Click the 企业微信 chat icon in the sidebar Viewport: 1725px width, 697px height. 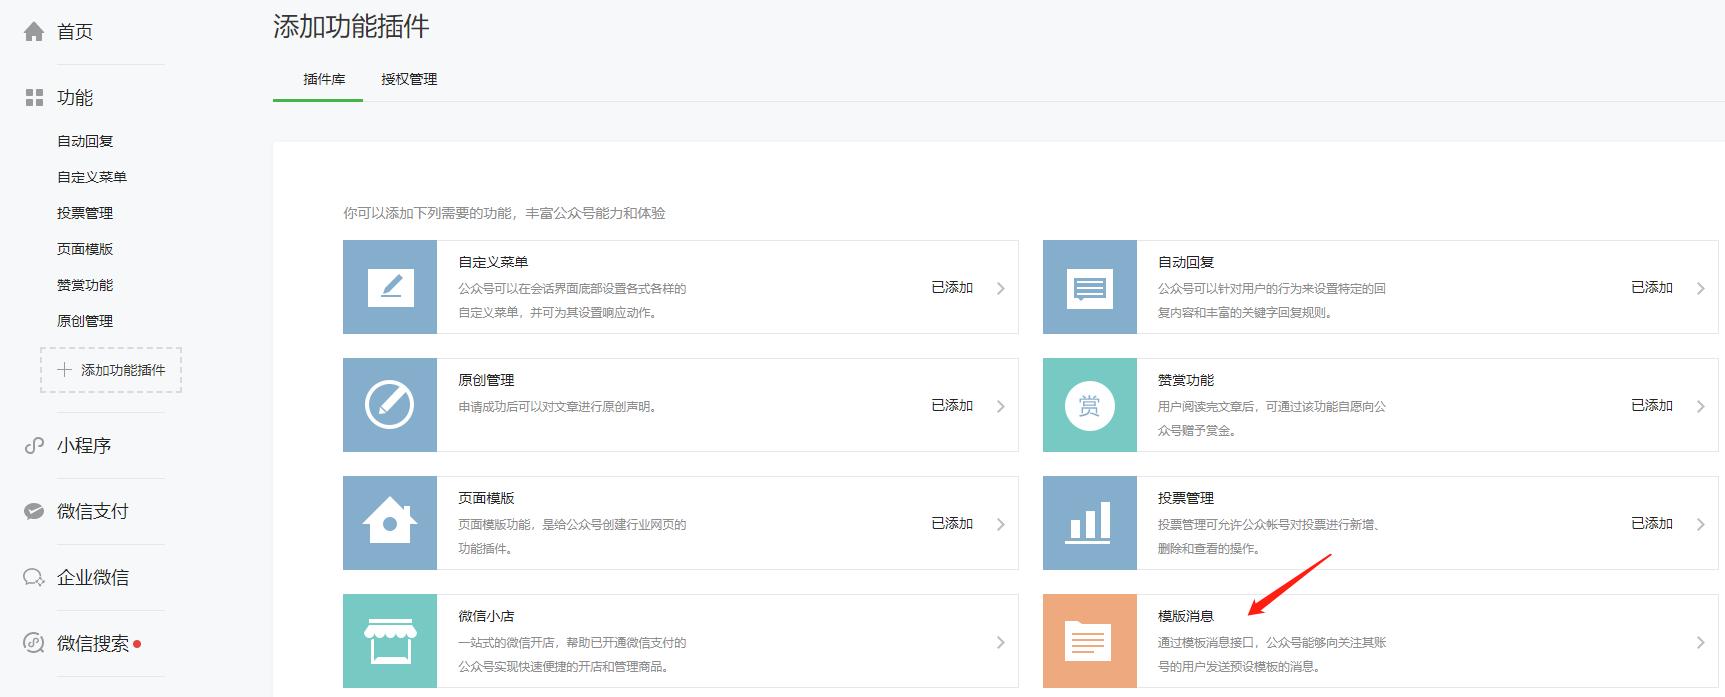coord(34,577)
